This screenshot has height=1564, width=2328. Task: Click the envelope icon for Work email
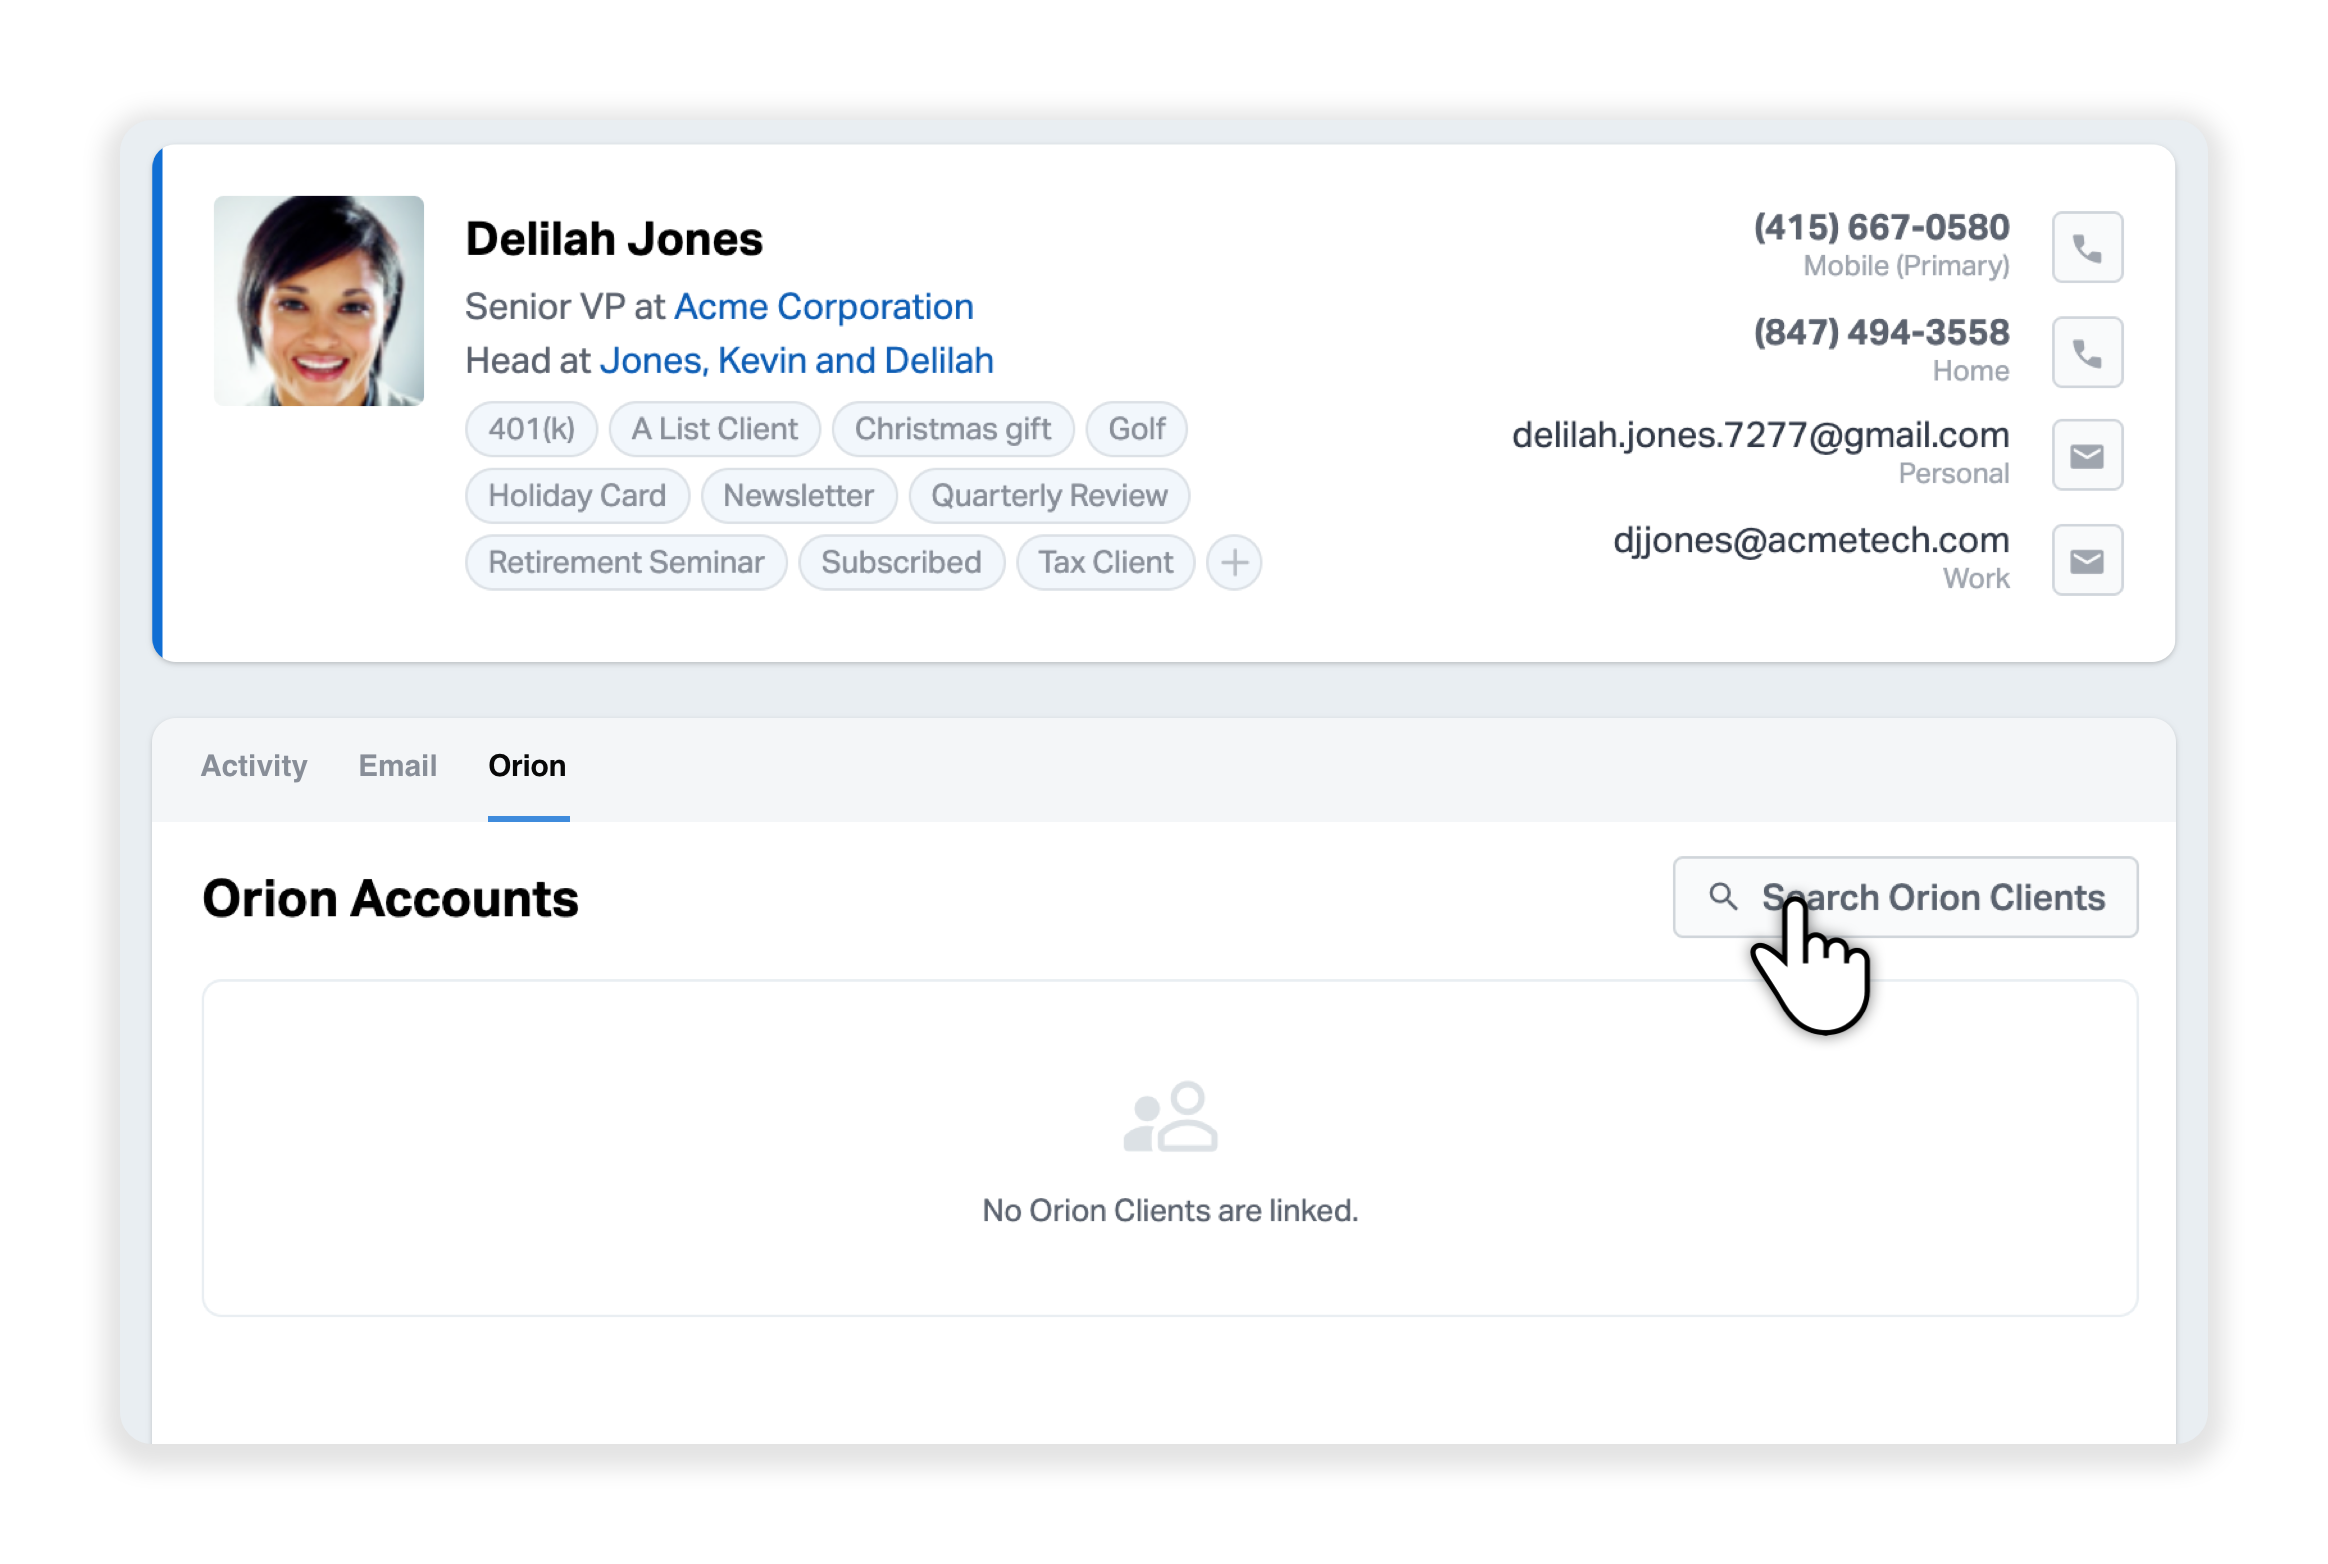pos(2087,560)
